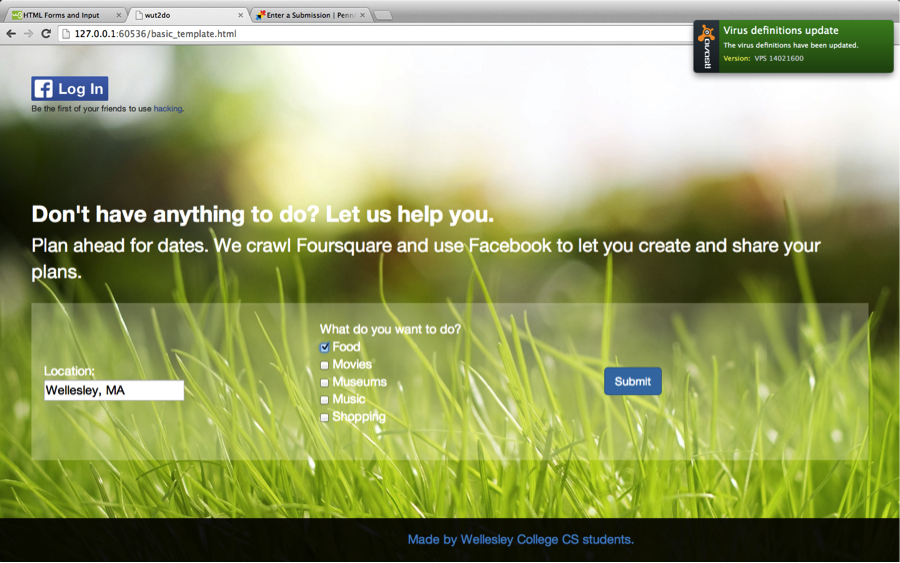Close the HTML Forms and Input tab

pyautogui.click(x=119, y=15)
